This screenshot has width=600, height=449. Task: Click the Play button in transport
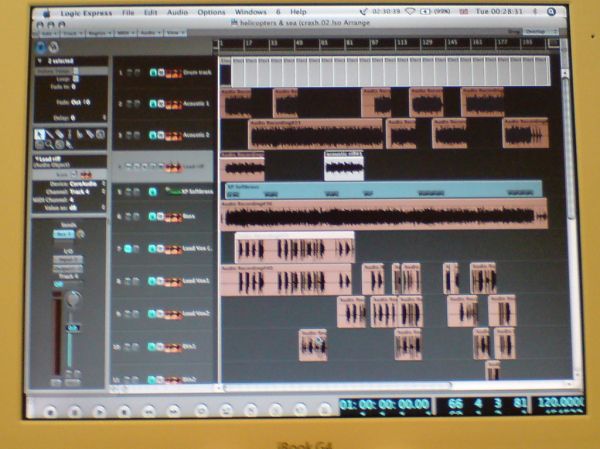click(99, 409)
